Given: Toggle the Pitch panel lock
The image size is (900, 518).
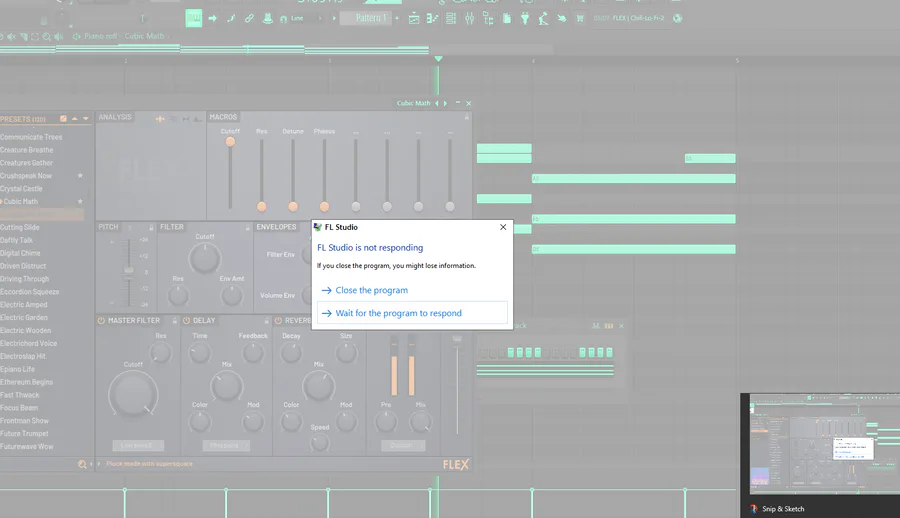Looking at the screenshot, I should tap(151, 227).
